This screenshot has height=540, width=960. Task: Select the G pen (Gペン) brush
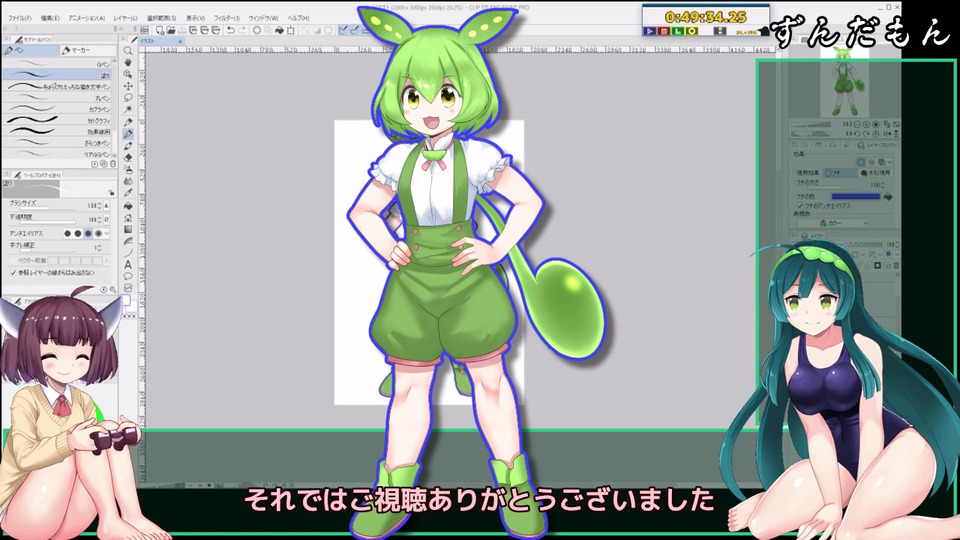[x=59, y=64]
